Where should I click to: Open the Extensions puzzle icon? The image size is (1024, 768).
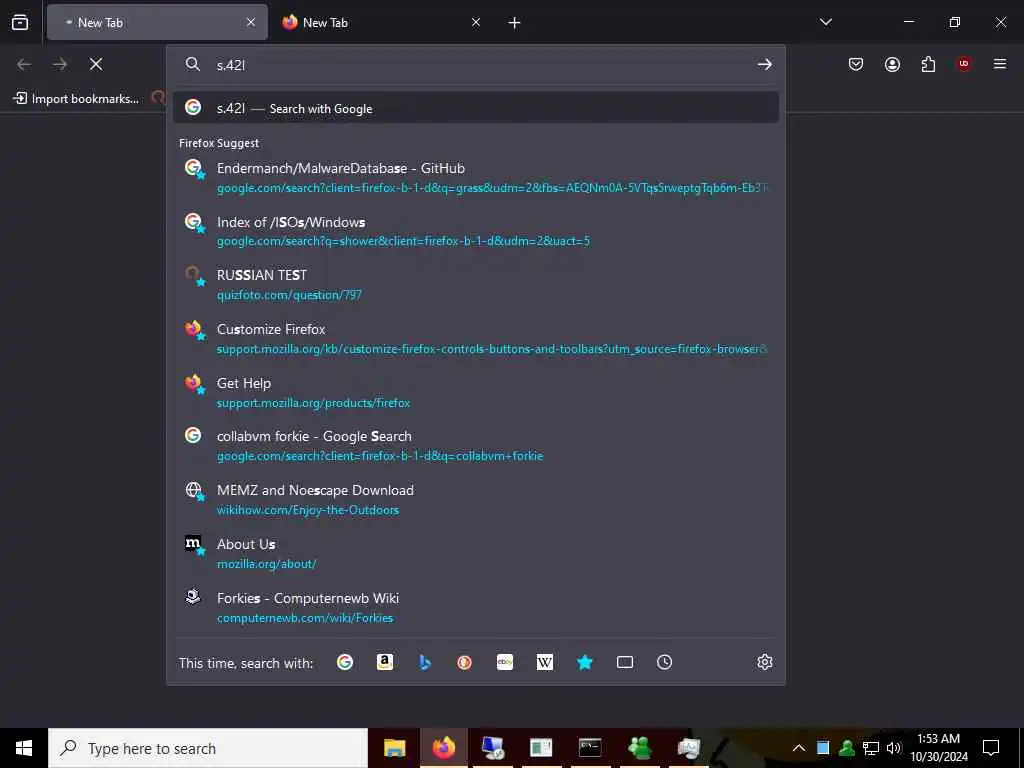(928, 64)
